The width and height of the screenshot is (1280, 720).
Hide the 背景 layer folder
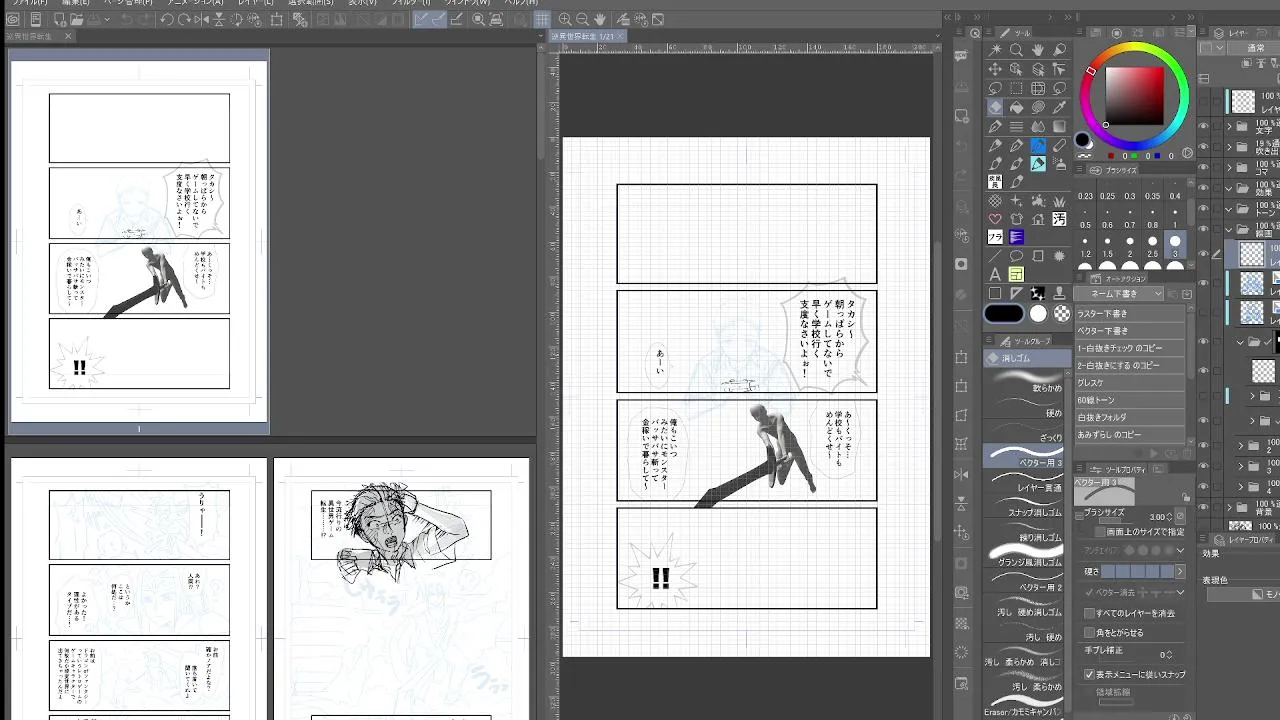point(1203,509)
